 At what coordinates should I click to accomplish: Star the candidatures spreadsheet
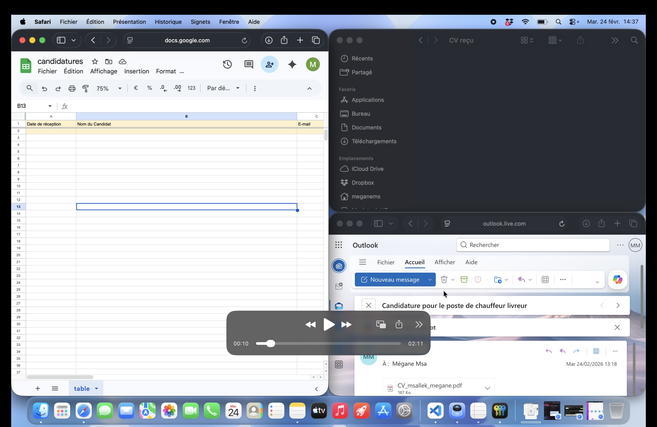click(95, 61)
